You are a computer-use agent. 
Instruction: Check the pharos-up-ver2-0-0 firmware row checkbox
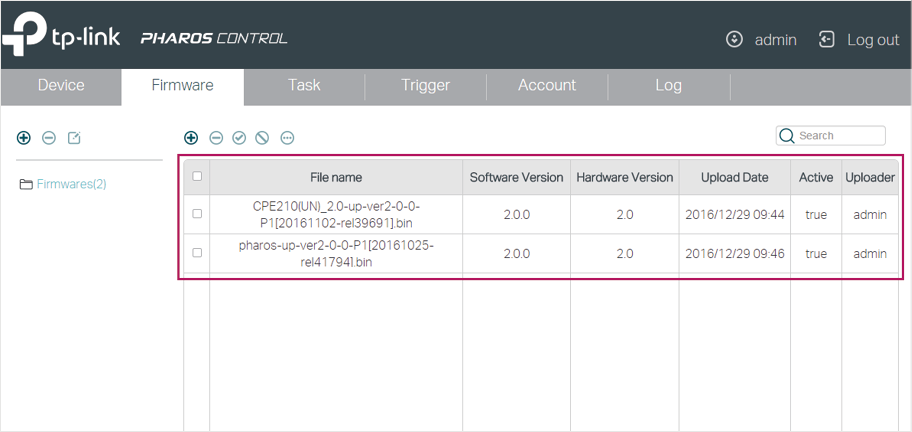[197, 252]
